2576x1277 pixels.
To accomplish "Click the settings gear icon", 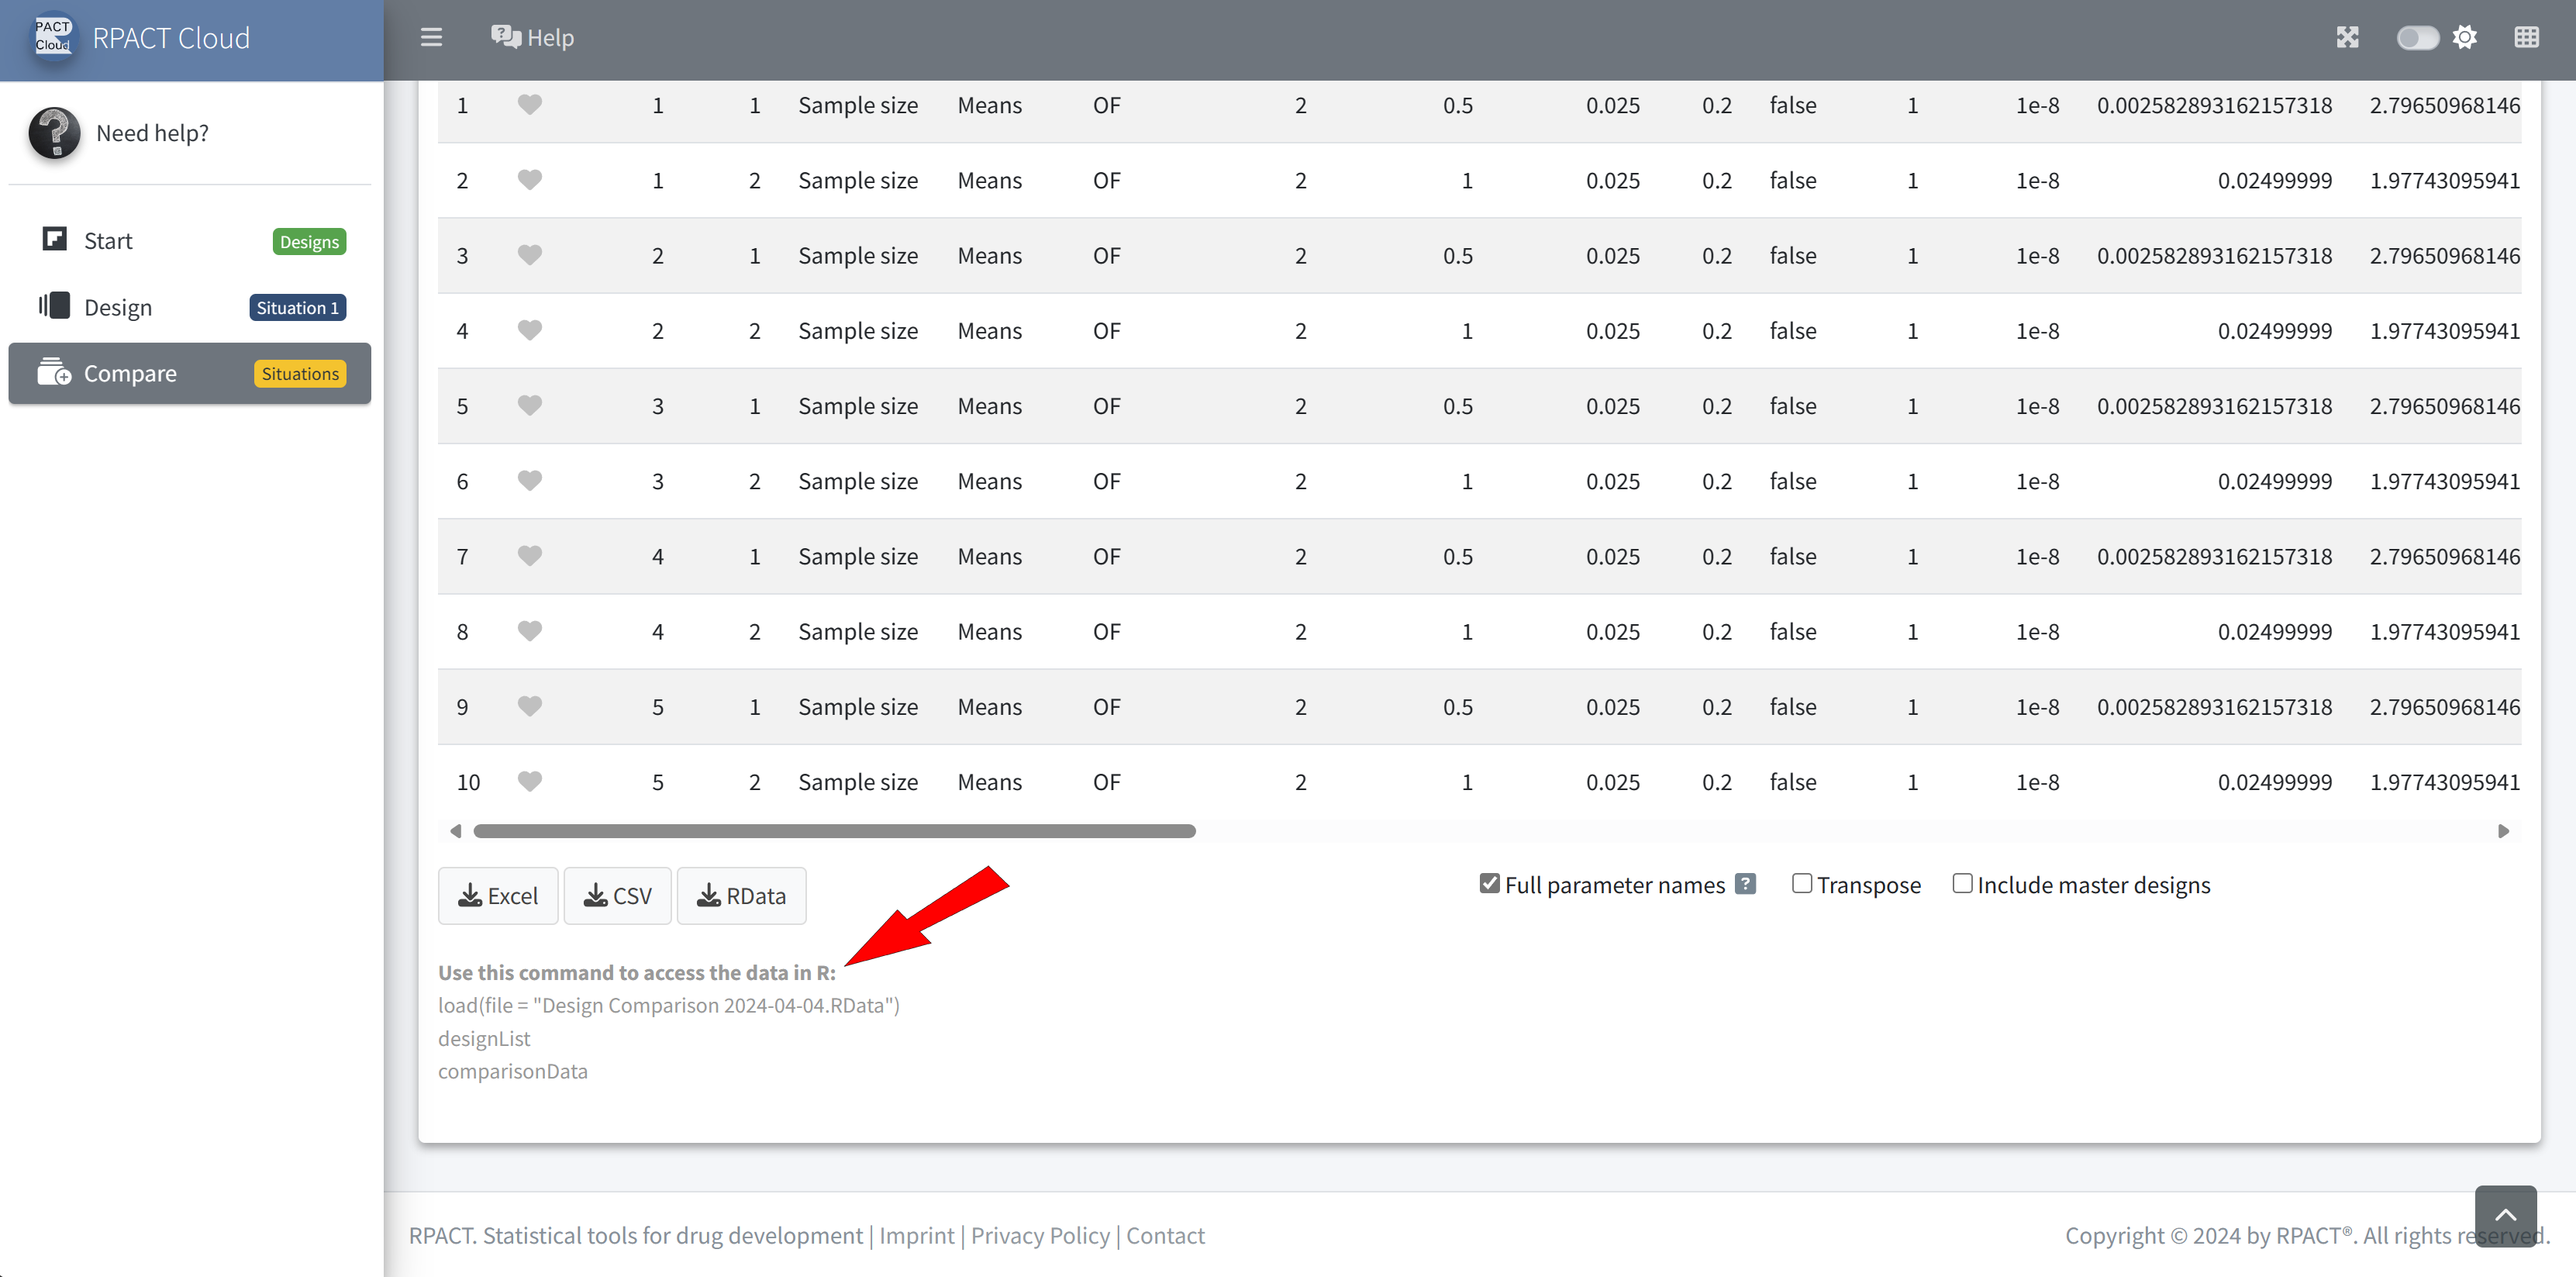I will click(2465, 38).
